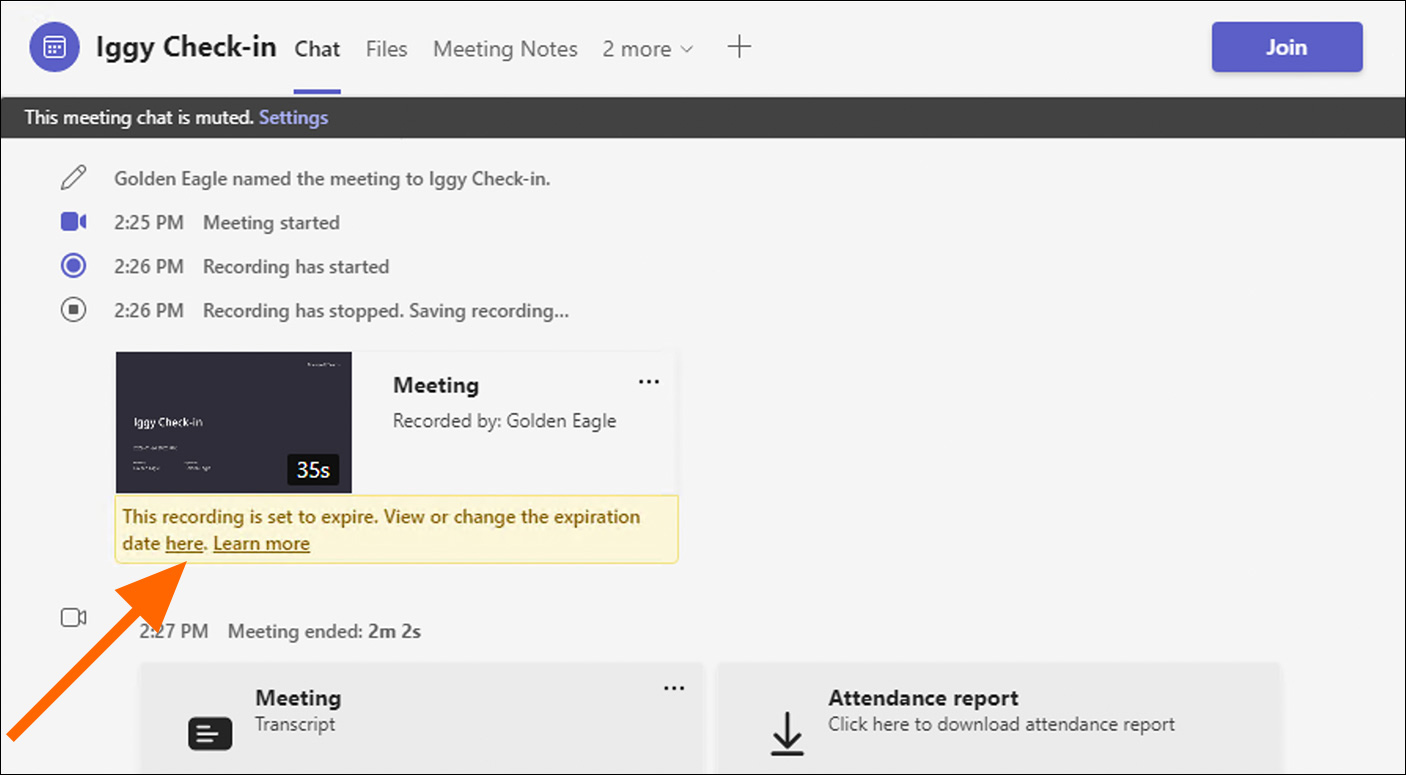
Task: Add a new tab with plus icon
Action: coord(739,47)
